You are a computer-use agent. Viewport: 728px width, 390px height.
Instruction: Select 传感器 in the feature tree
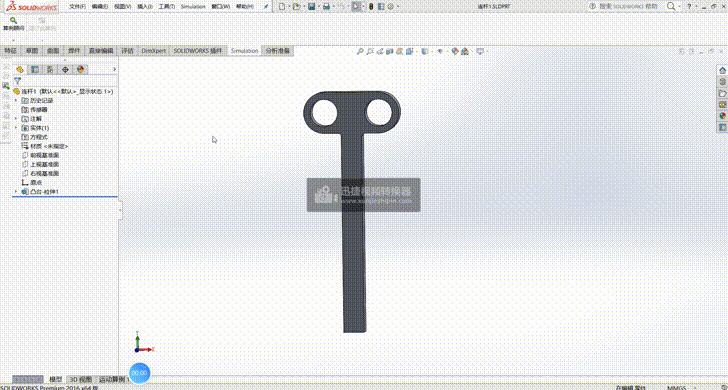[x=35, y=110]
